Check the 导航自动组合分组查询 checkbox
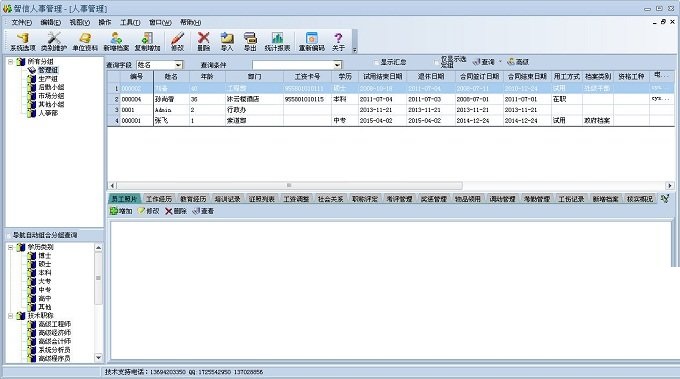The image size is (680, 379). click(x=9, y=235)
